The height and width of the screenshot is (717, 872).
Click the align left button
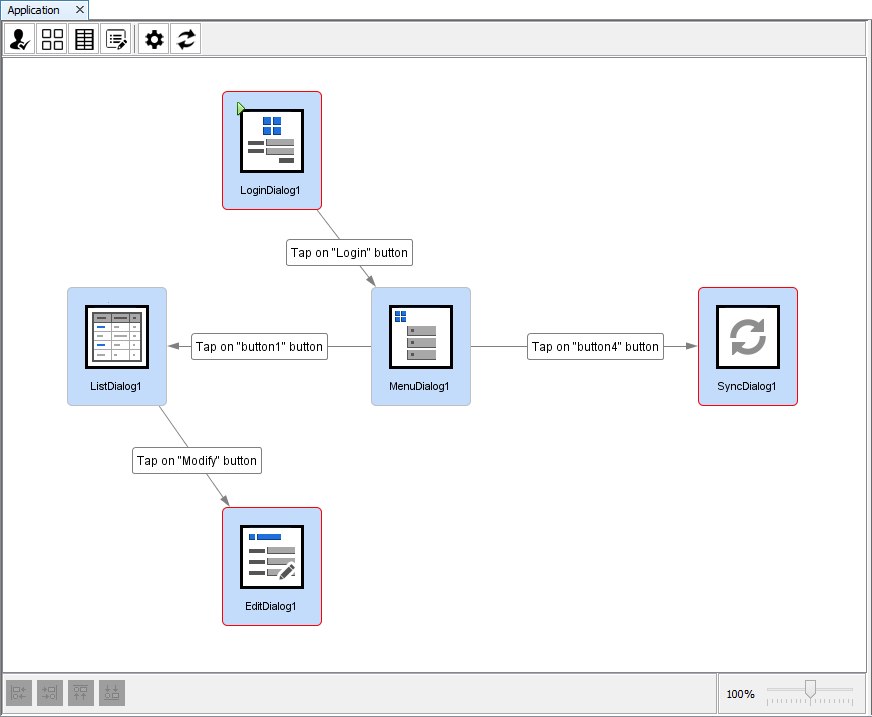19,692
